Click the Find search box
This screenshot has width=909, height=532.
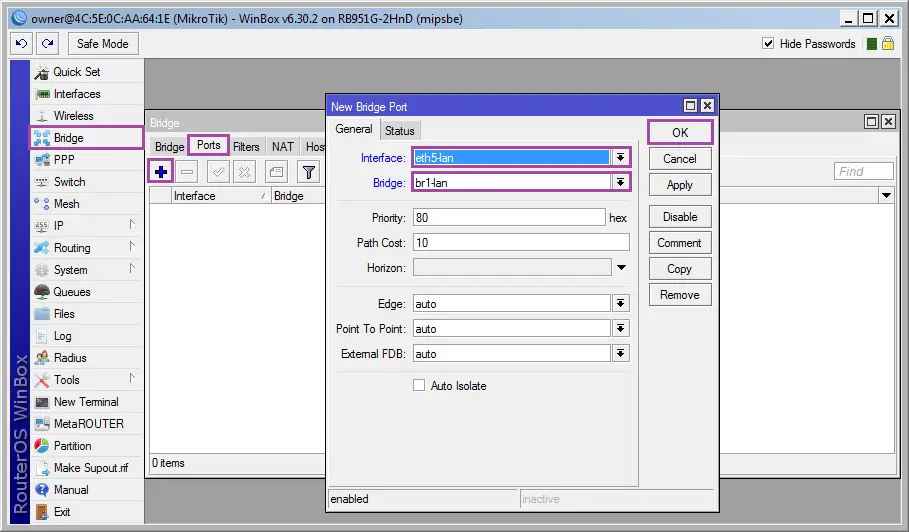click(x=864, y=172)
